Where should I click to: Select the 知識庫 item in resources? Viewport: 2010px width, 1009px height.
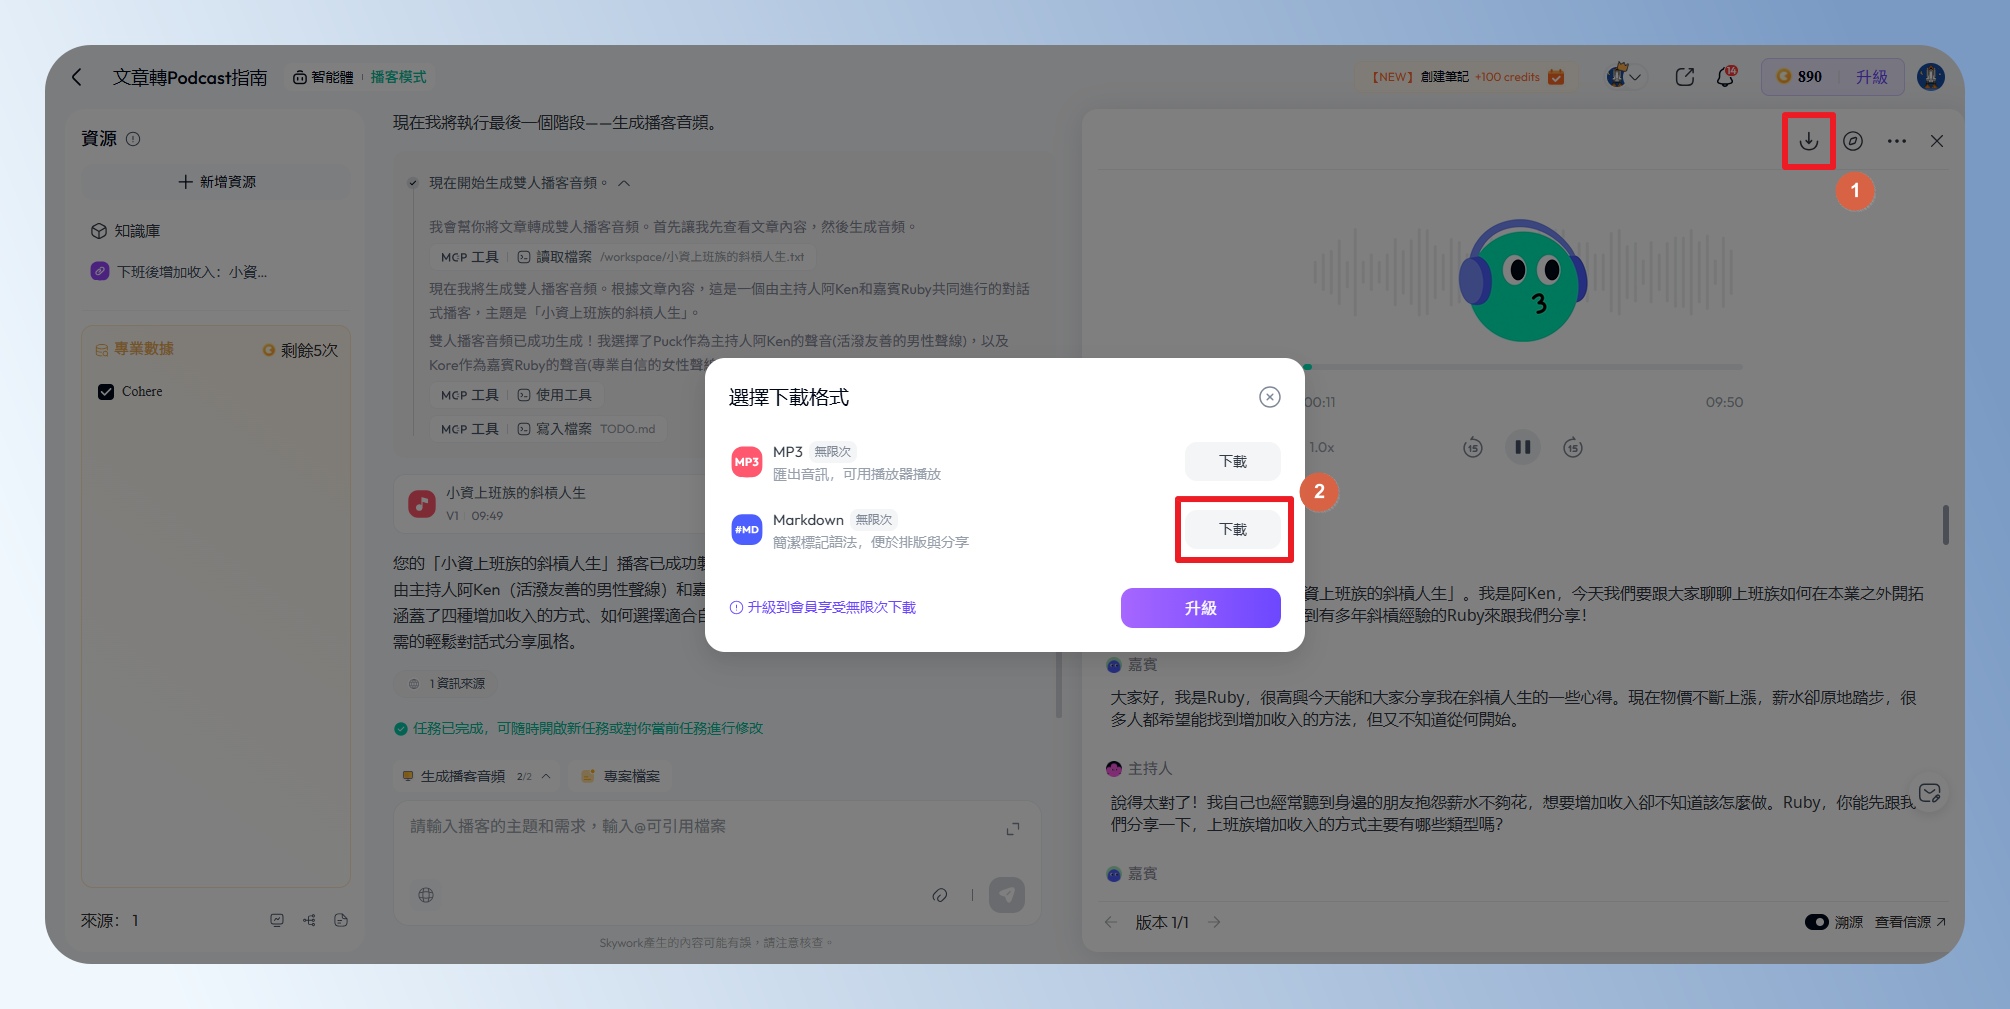[x=137, y=231]
